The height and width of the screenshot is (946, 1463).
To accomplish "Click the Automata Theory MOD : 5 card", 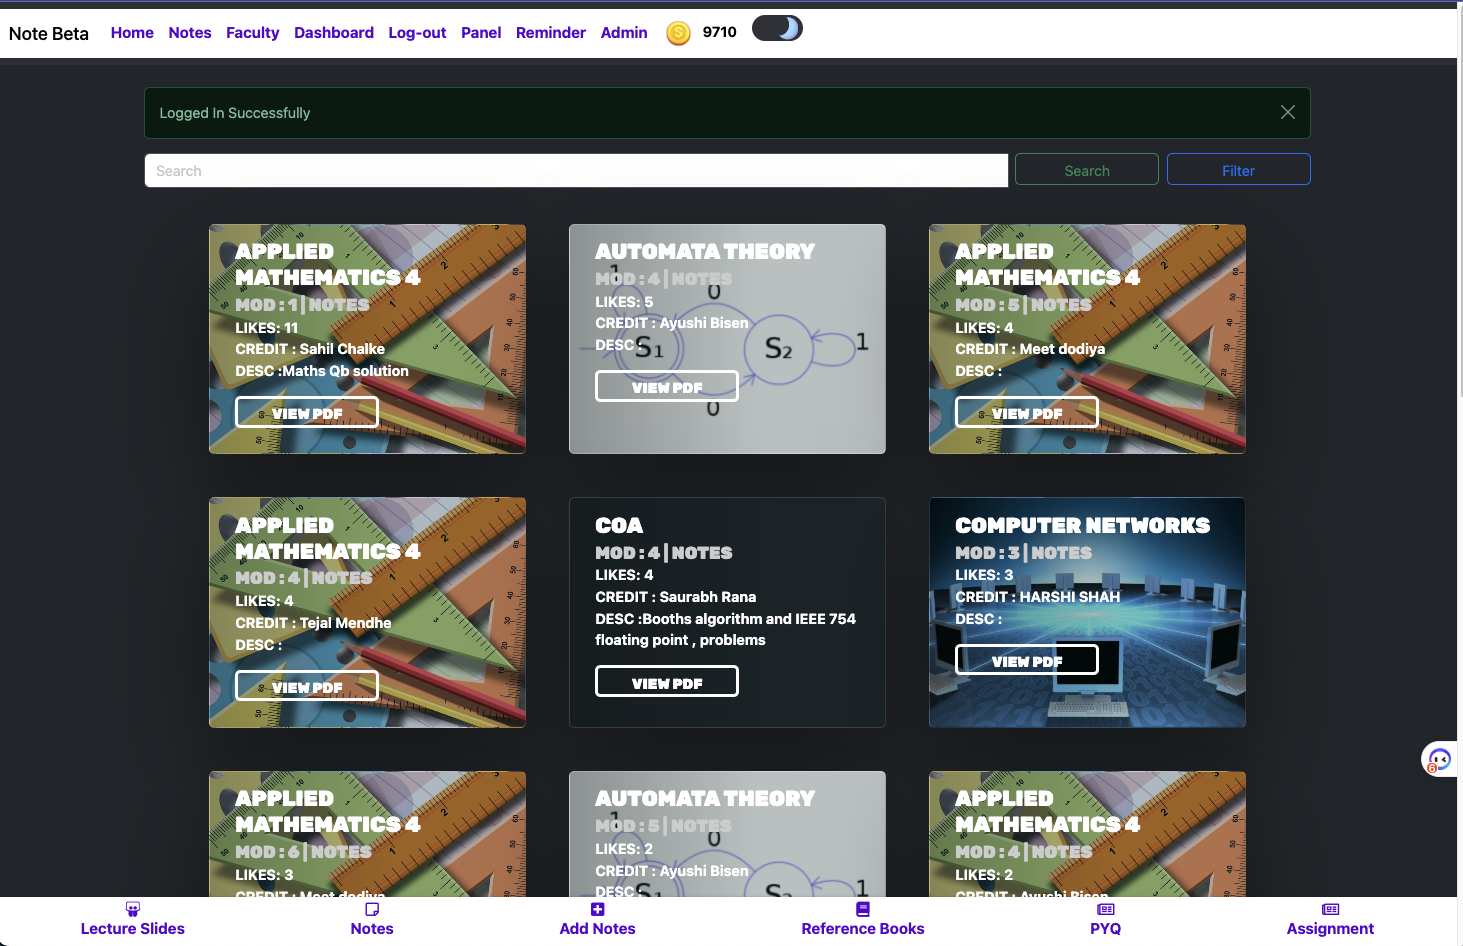I will tap(727, 835).
